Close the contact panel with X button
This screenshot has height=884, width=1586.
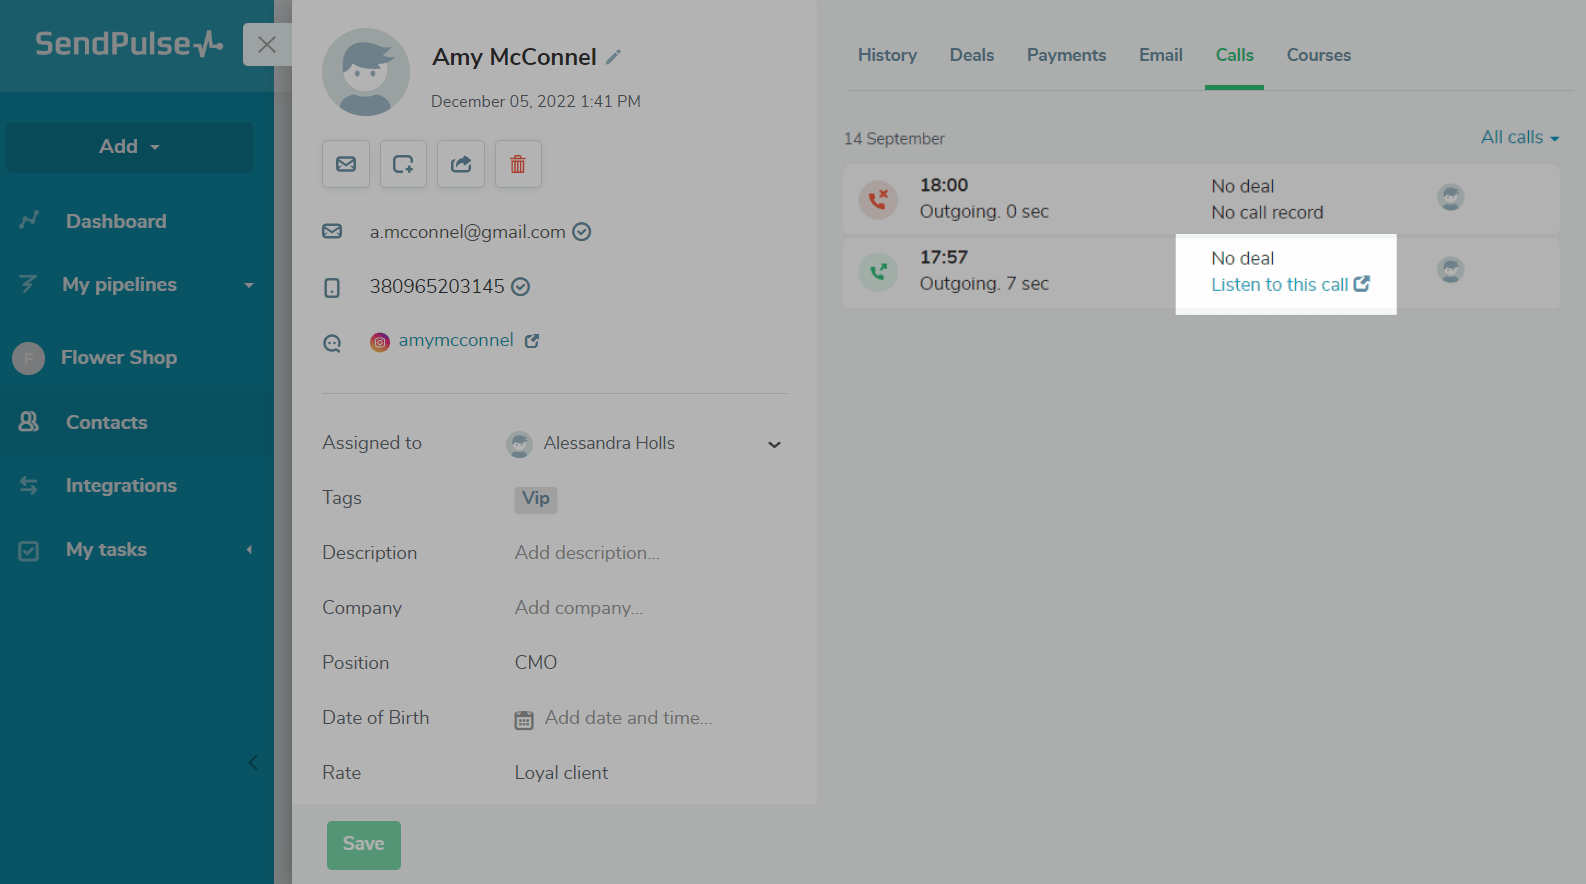click(266, 45)
